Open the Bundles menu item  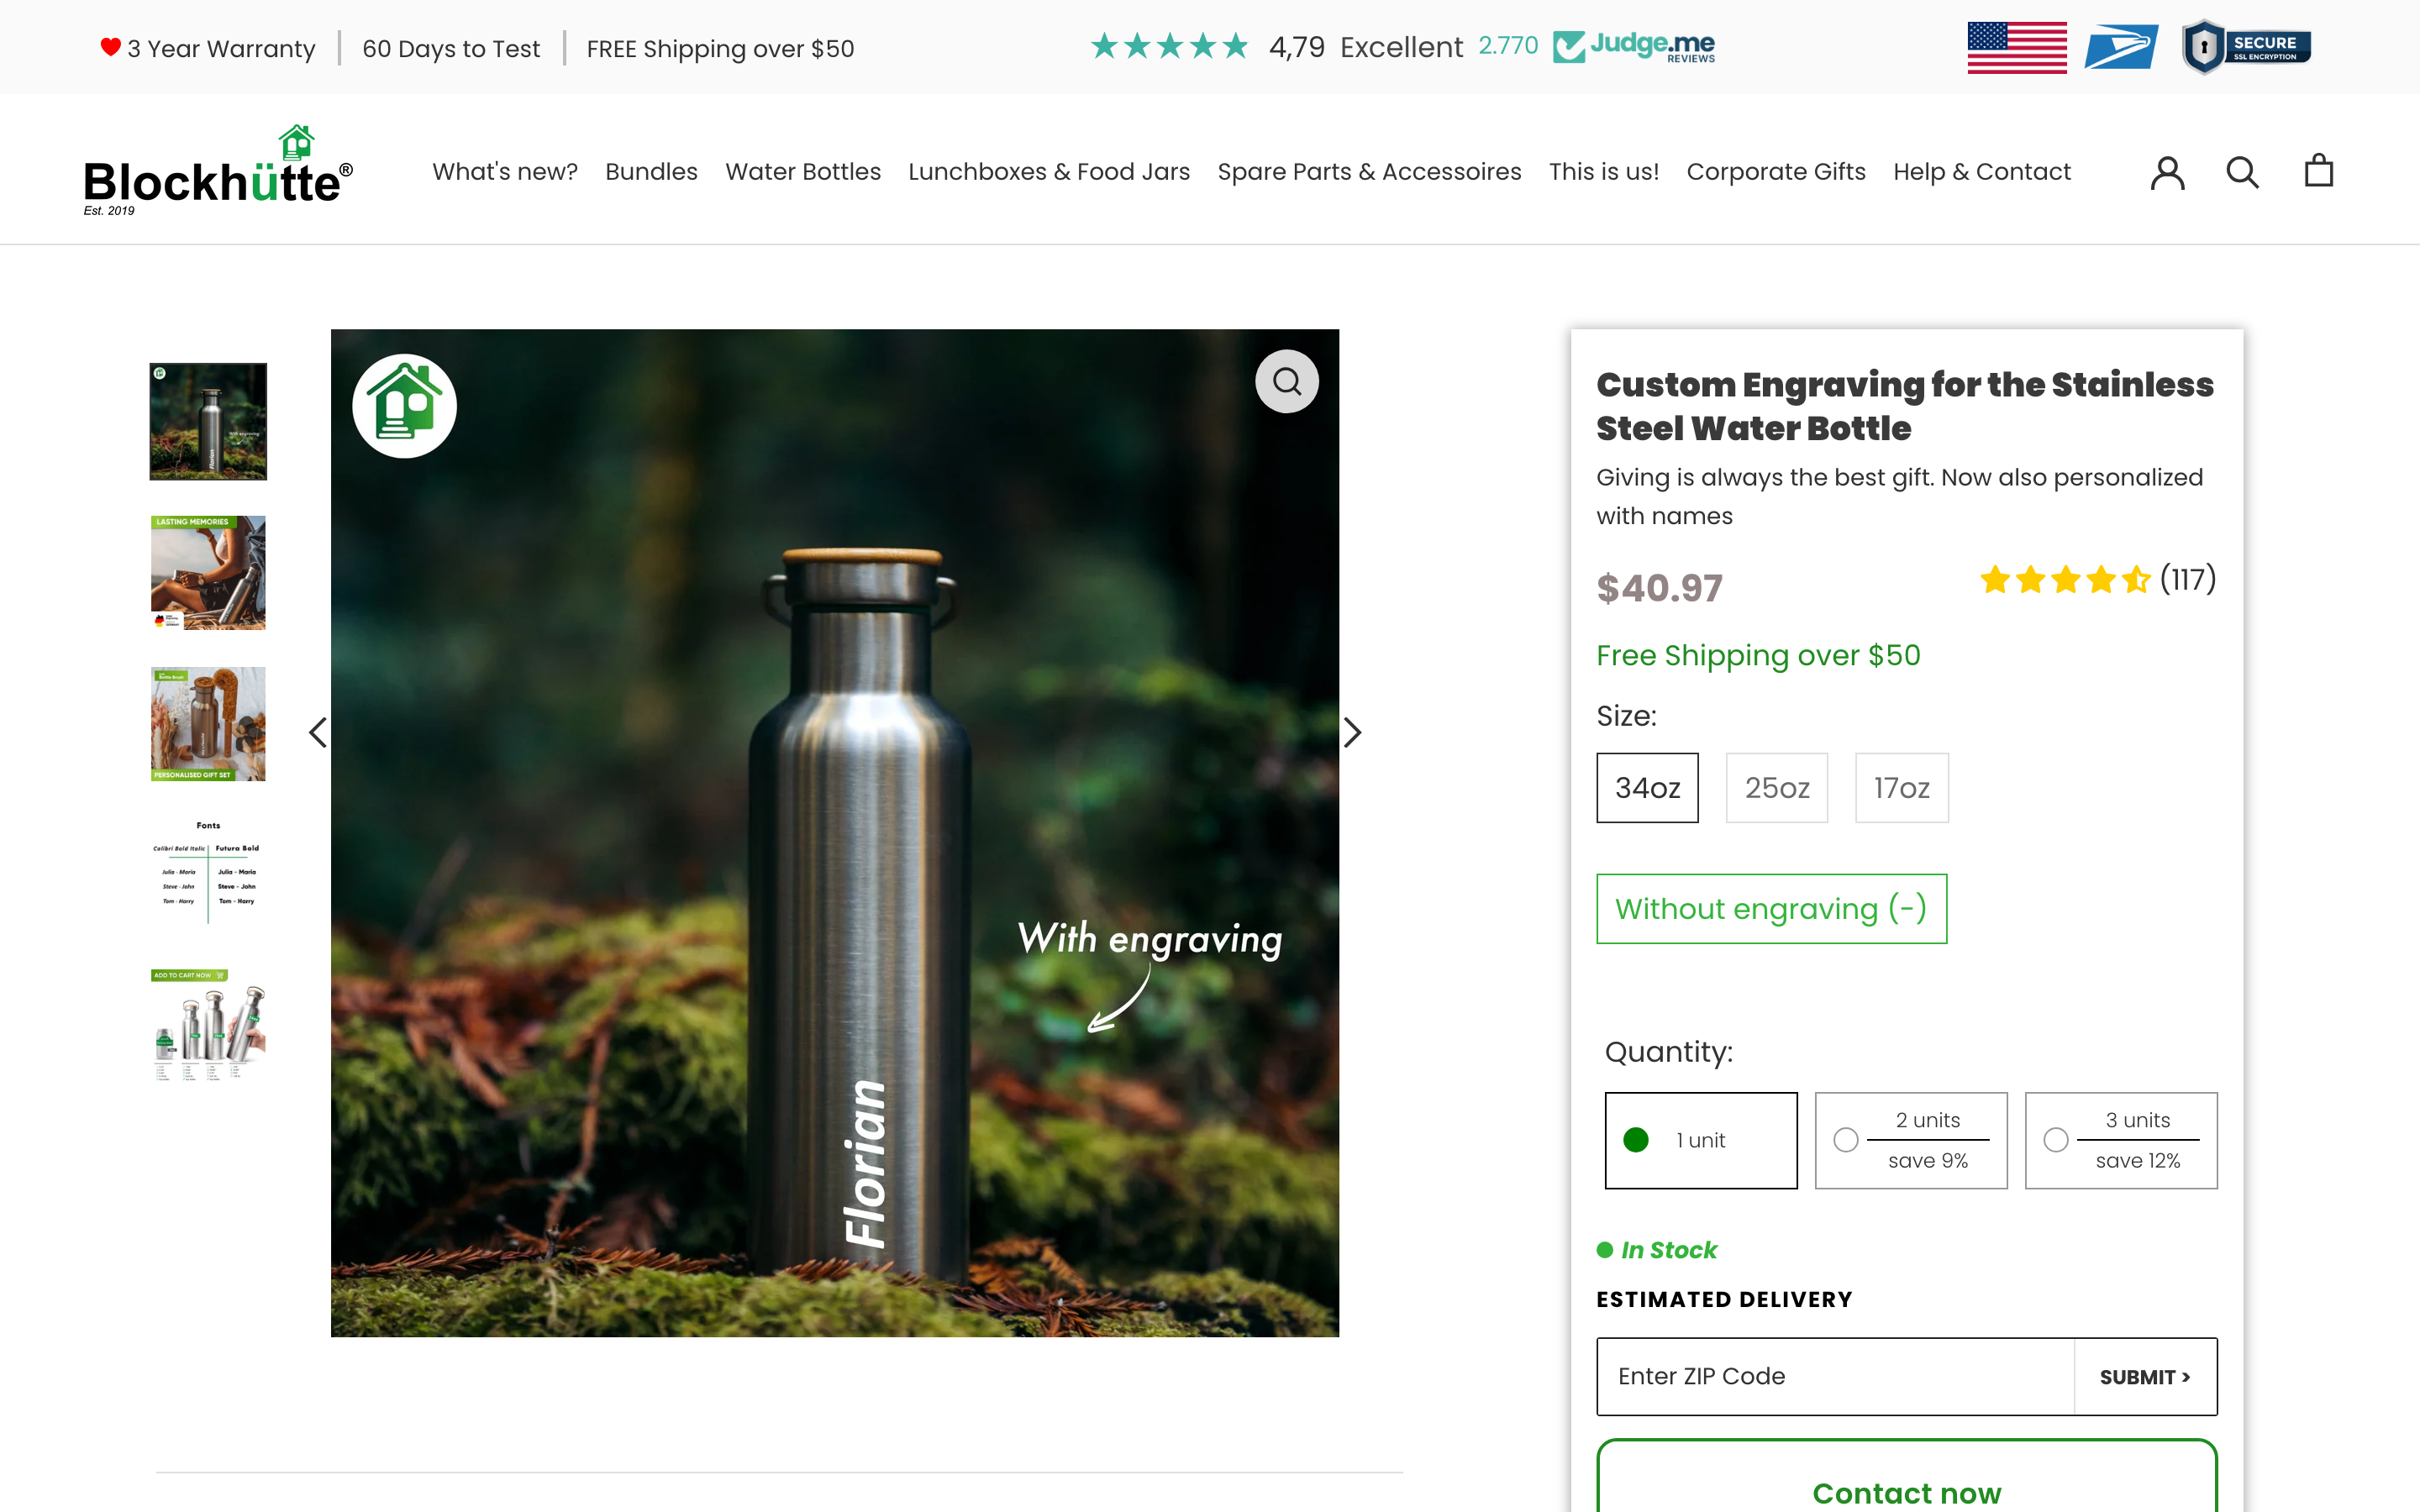pyautogui.click(x=651, y=172)
